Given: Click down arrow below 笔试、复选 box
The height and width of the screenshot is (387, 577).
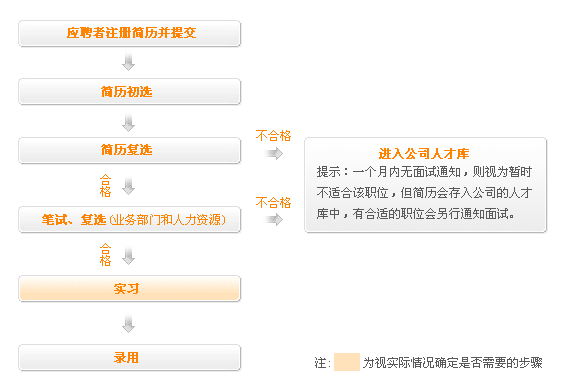Looking at the screenshot, I should coord(128,256).
